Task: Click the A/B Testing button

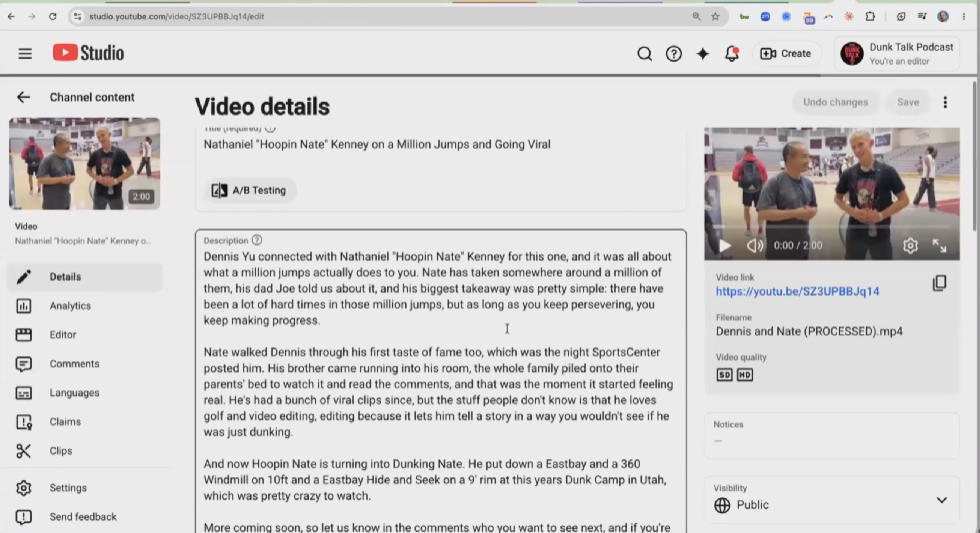Action: click(250, 190)
